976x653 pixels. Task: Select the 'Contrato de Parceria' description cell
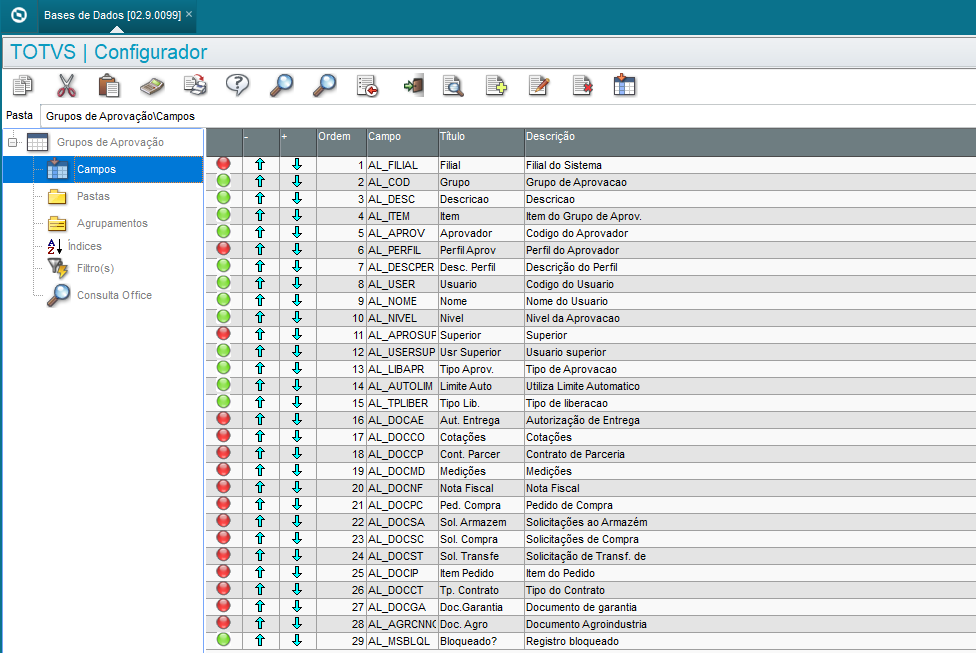coord(750,454)
